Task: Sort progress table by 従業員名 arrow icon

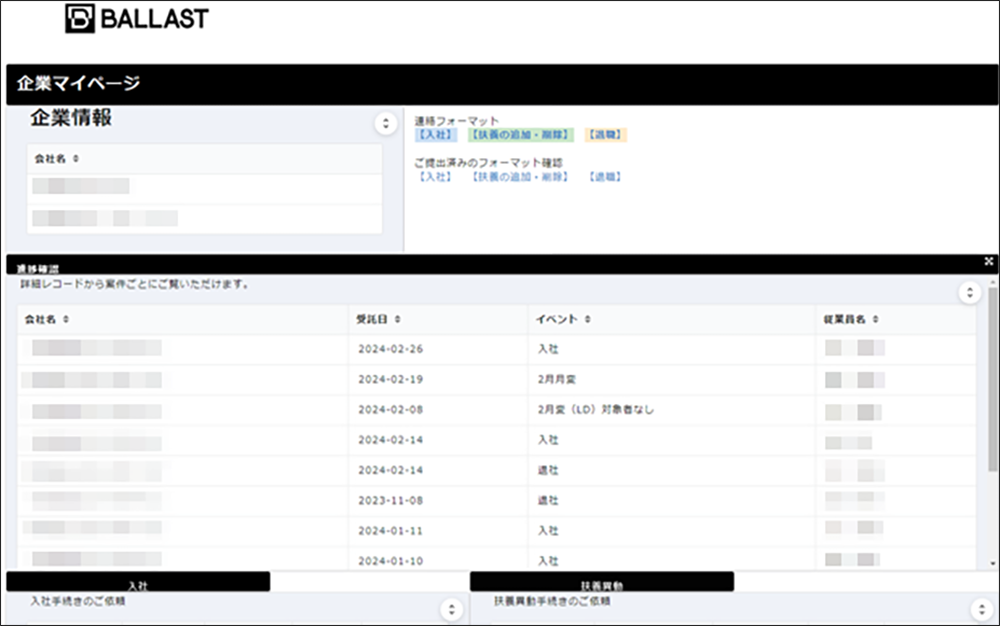Action: pos(876,319)
